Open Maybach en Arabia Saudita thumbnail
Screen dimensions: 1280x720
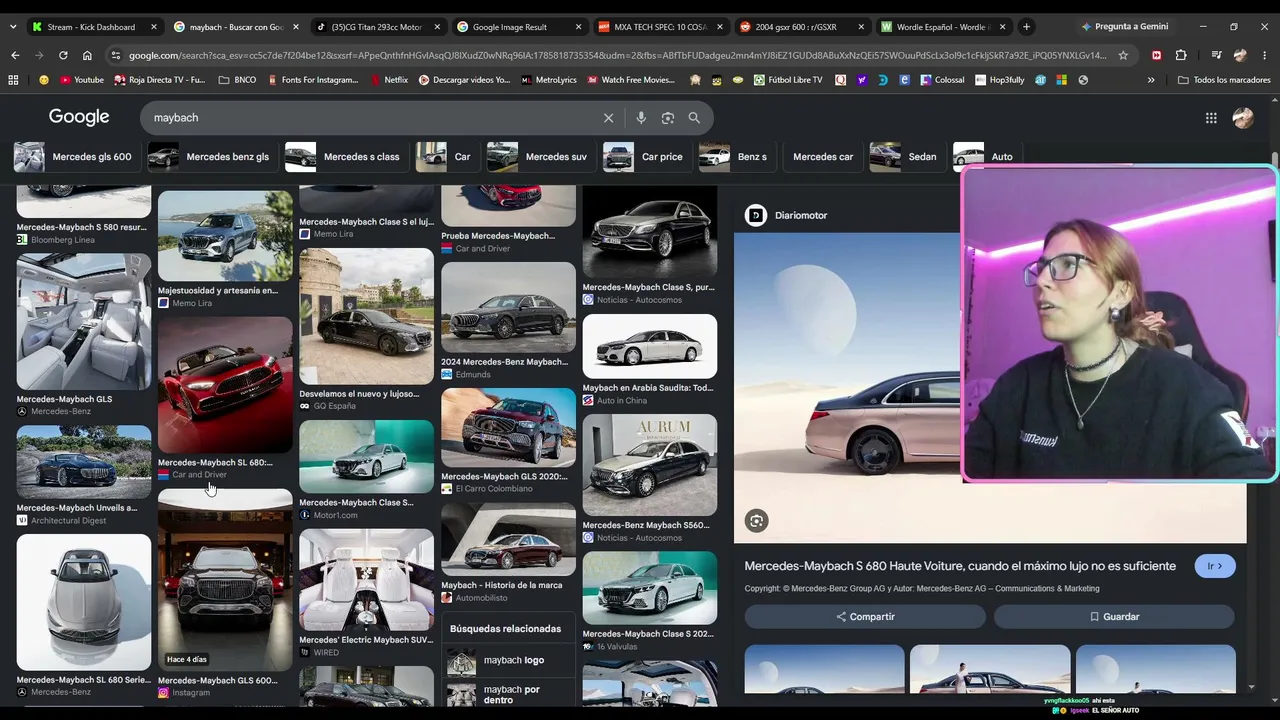click(x=650, y=346)
